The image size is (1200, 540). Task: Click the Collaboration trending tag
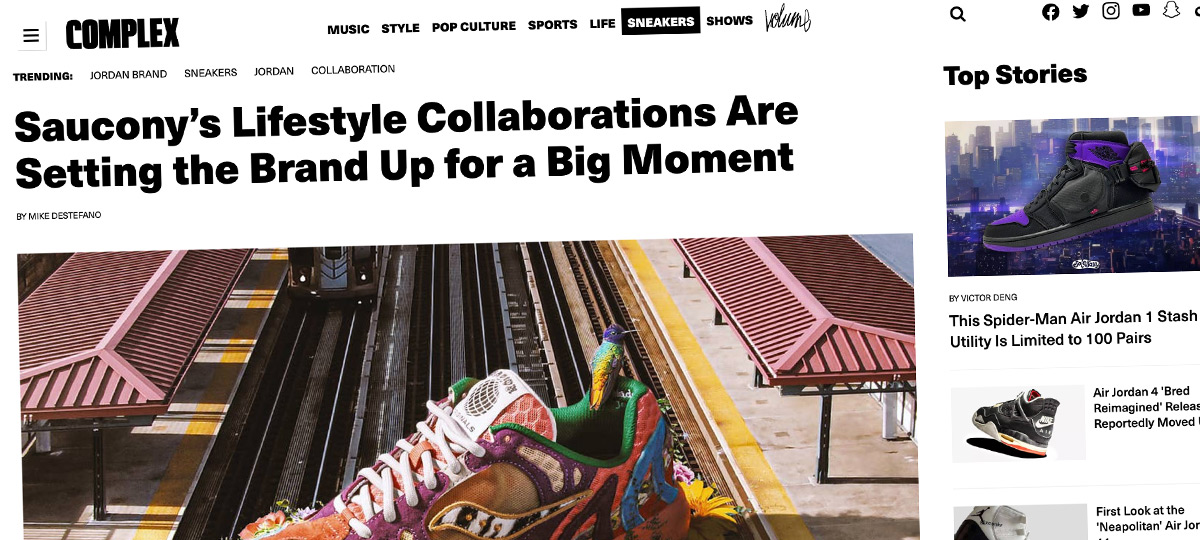(x=353, y=70)
